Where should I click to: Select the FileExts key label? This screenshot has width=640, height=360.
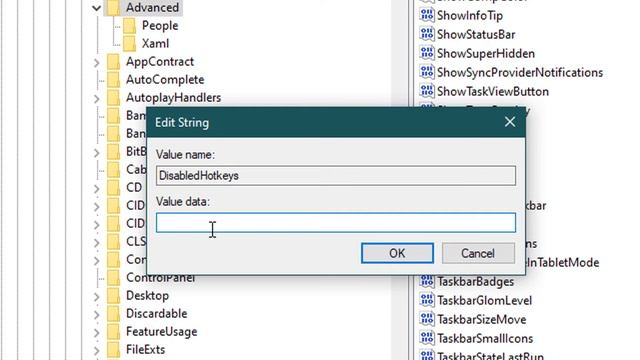(145, 349)
